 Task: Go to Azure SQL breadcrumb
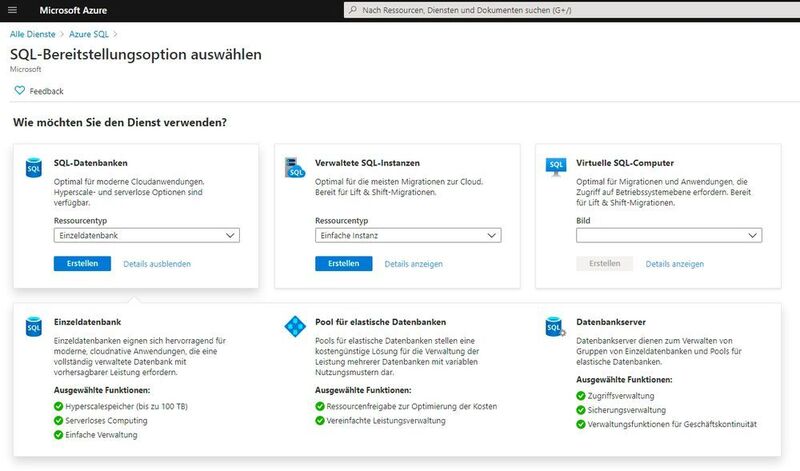pyautogui.click(x=89, y=34)
